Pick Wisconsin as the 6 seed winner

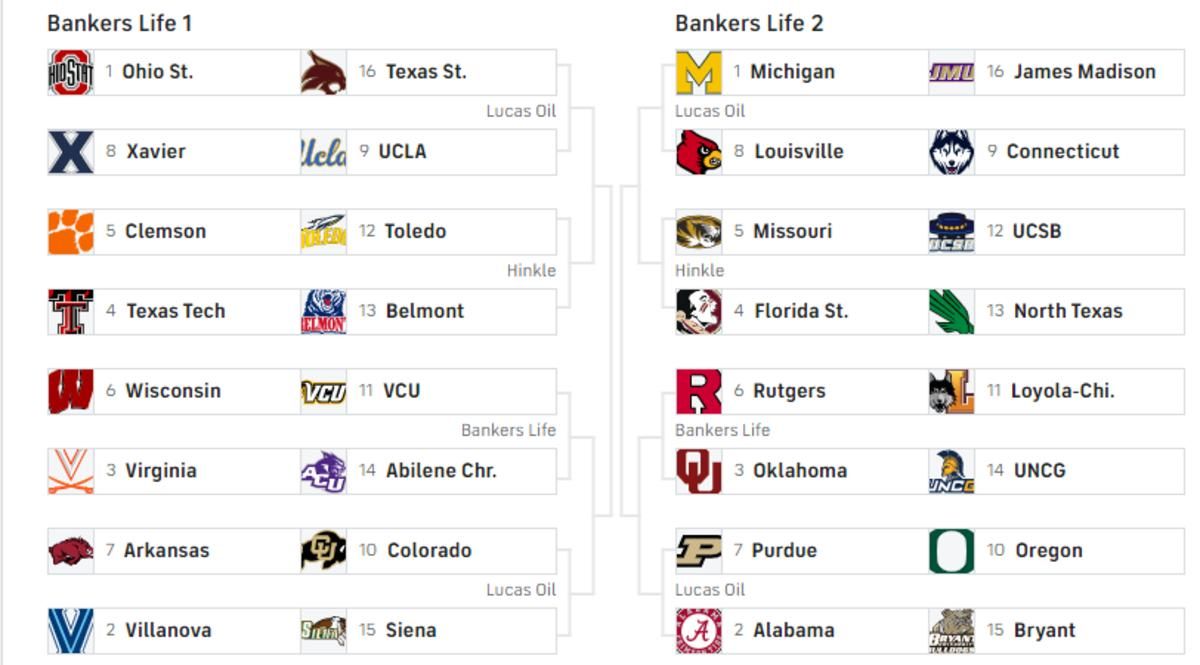[175, 391]
